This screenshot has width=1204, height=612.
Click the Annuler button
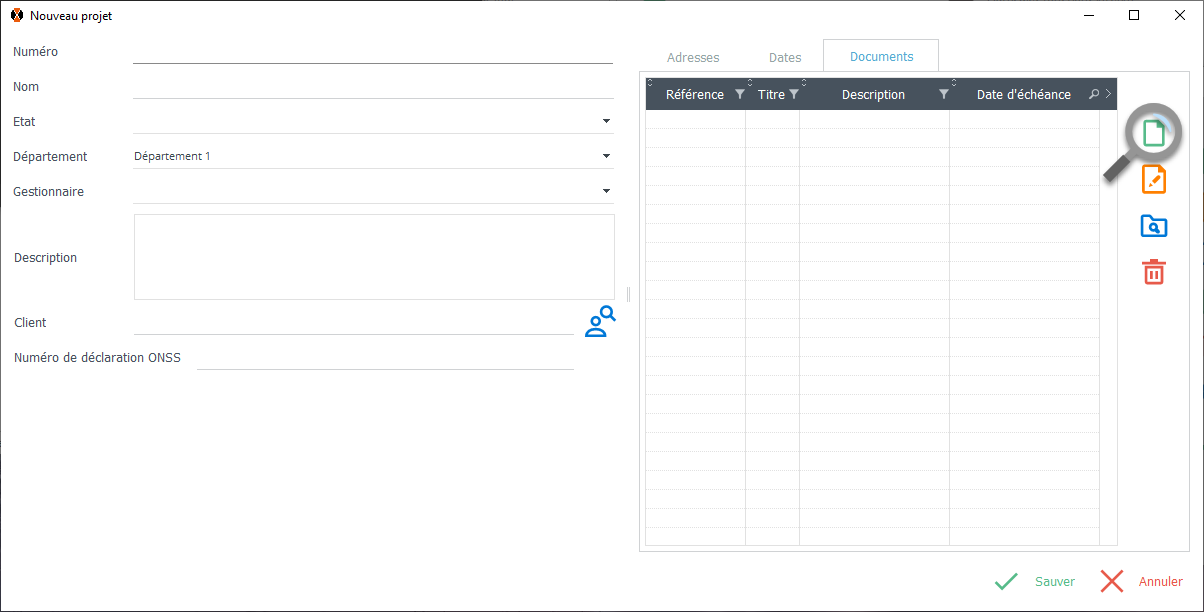(x=1142, y=582)
